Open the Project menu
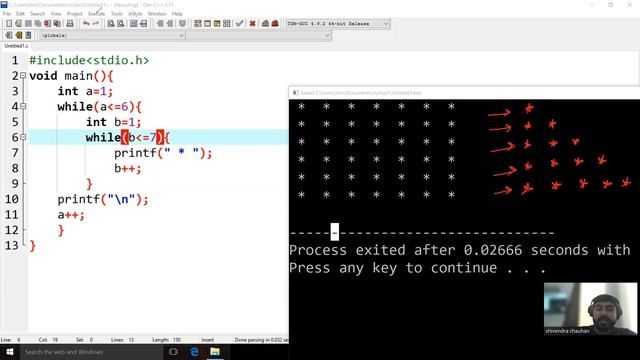The width and height of the screenshot is (640, 360). (x=75, y=13)
